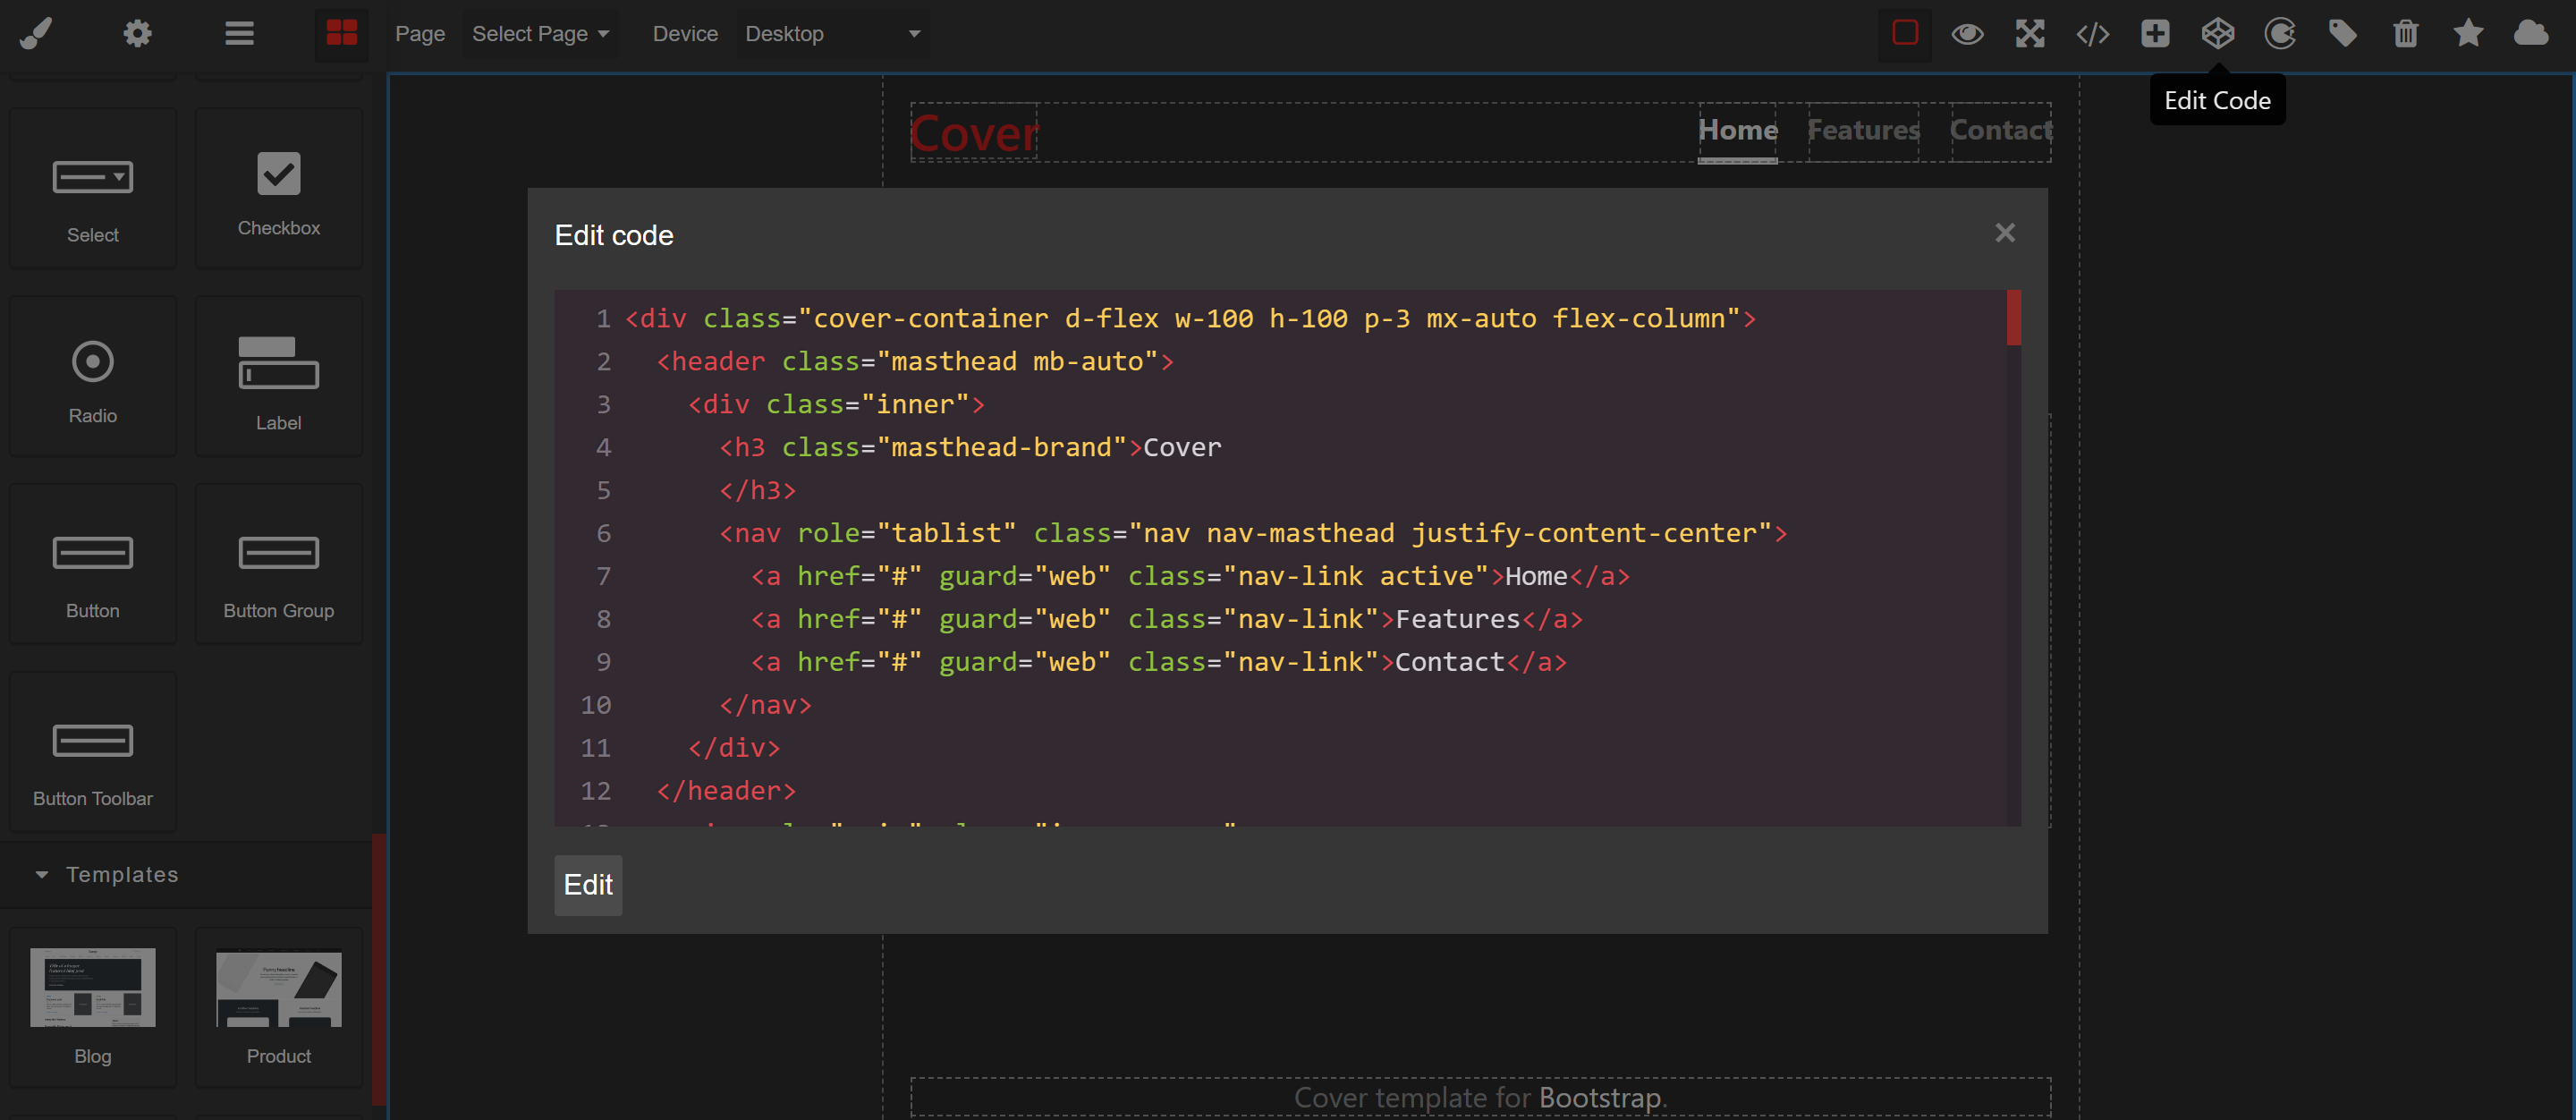Click the CodePen Edit Code icon
The height and width of the screenshot is (1120, 2576).
(x=2217, y=34)
